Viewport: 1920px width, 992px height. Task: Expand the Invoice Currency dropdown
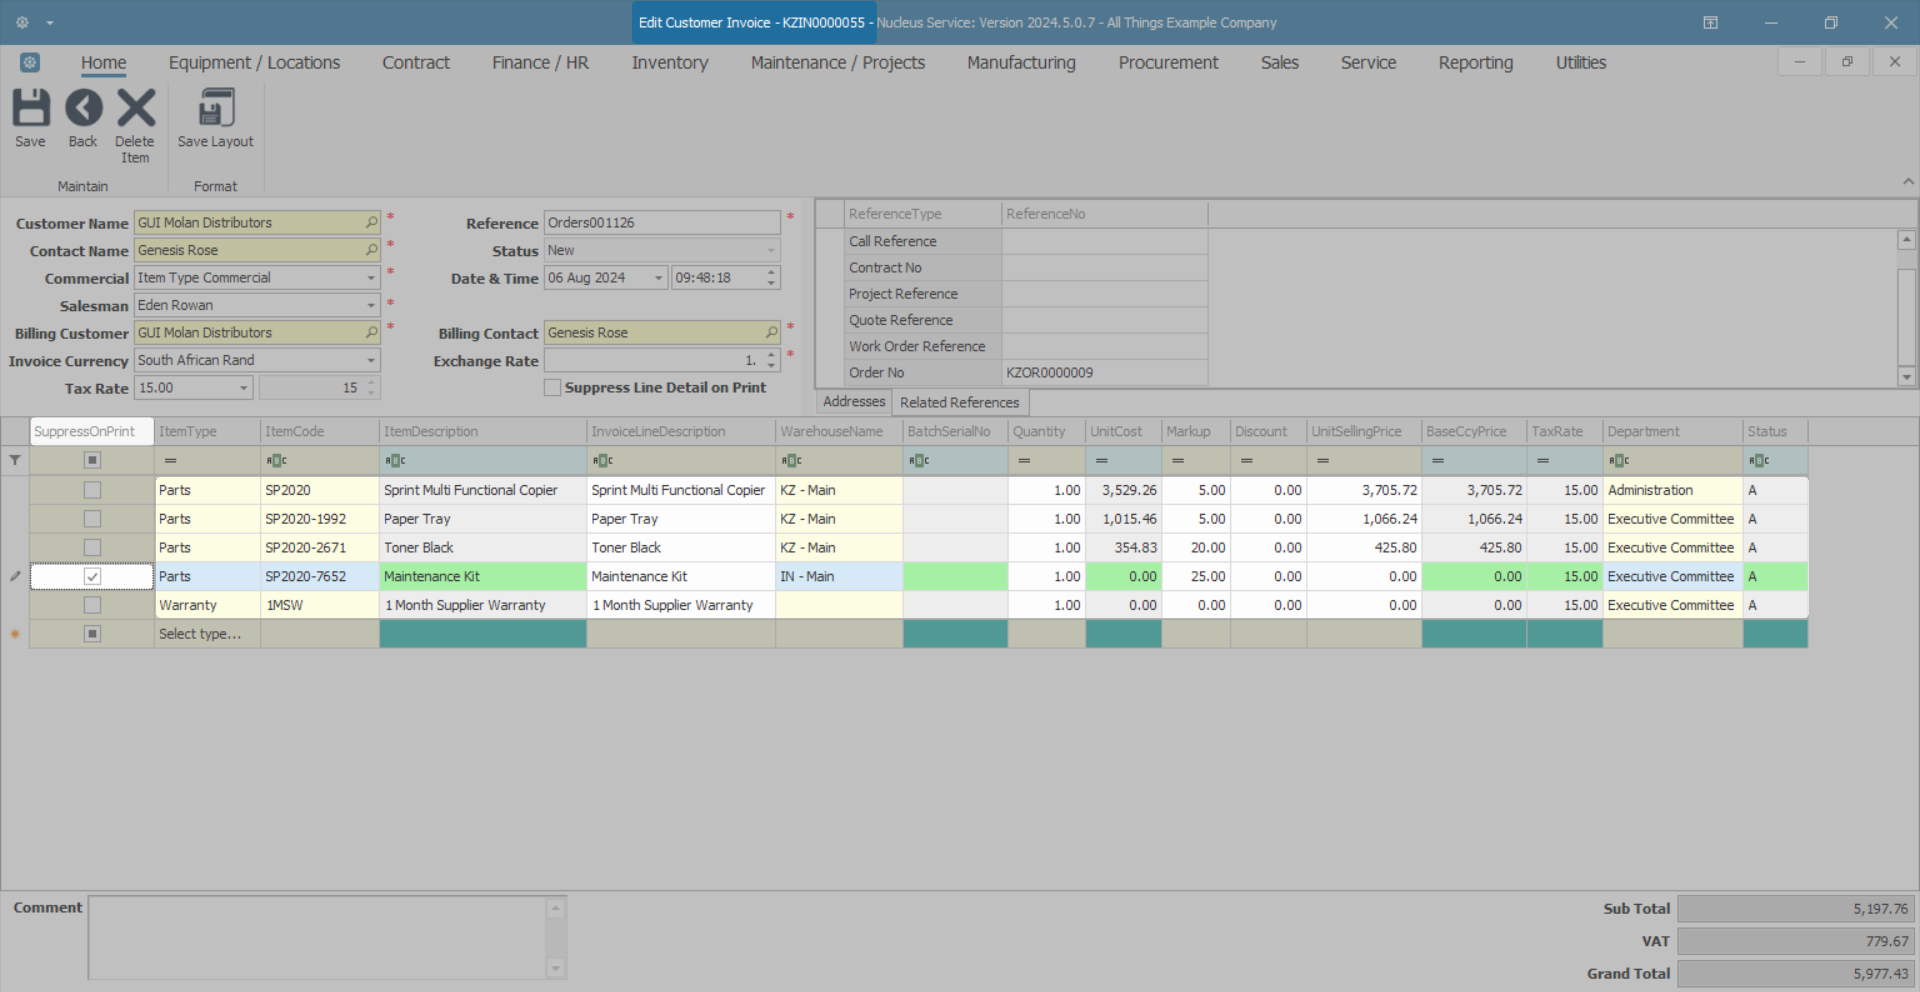click(371, 361)
